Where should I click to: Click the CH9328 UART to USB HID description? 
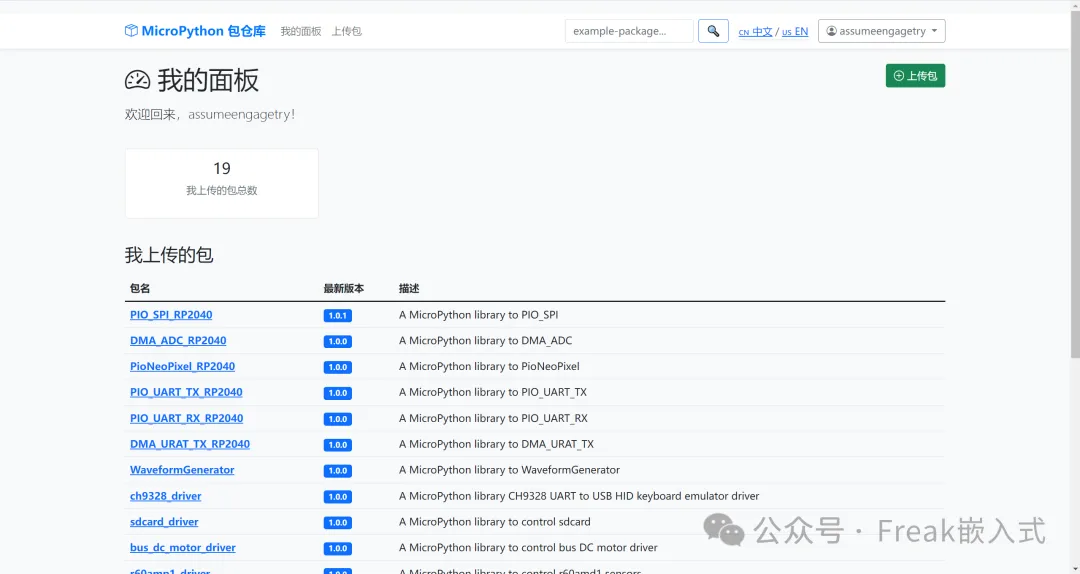(x=579, y=496)
